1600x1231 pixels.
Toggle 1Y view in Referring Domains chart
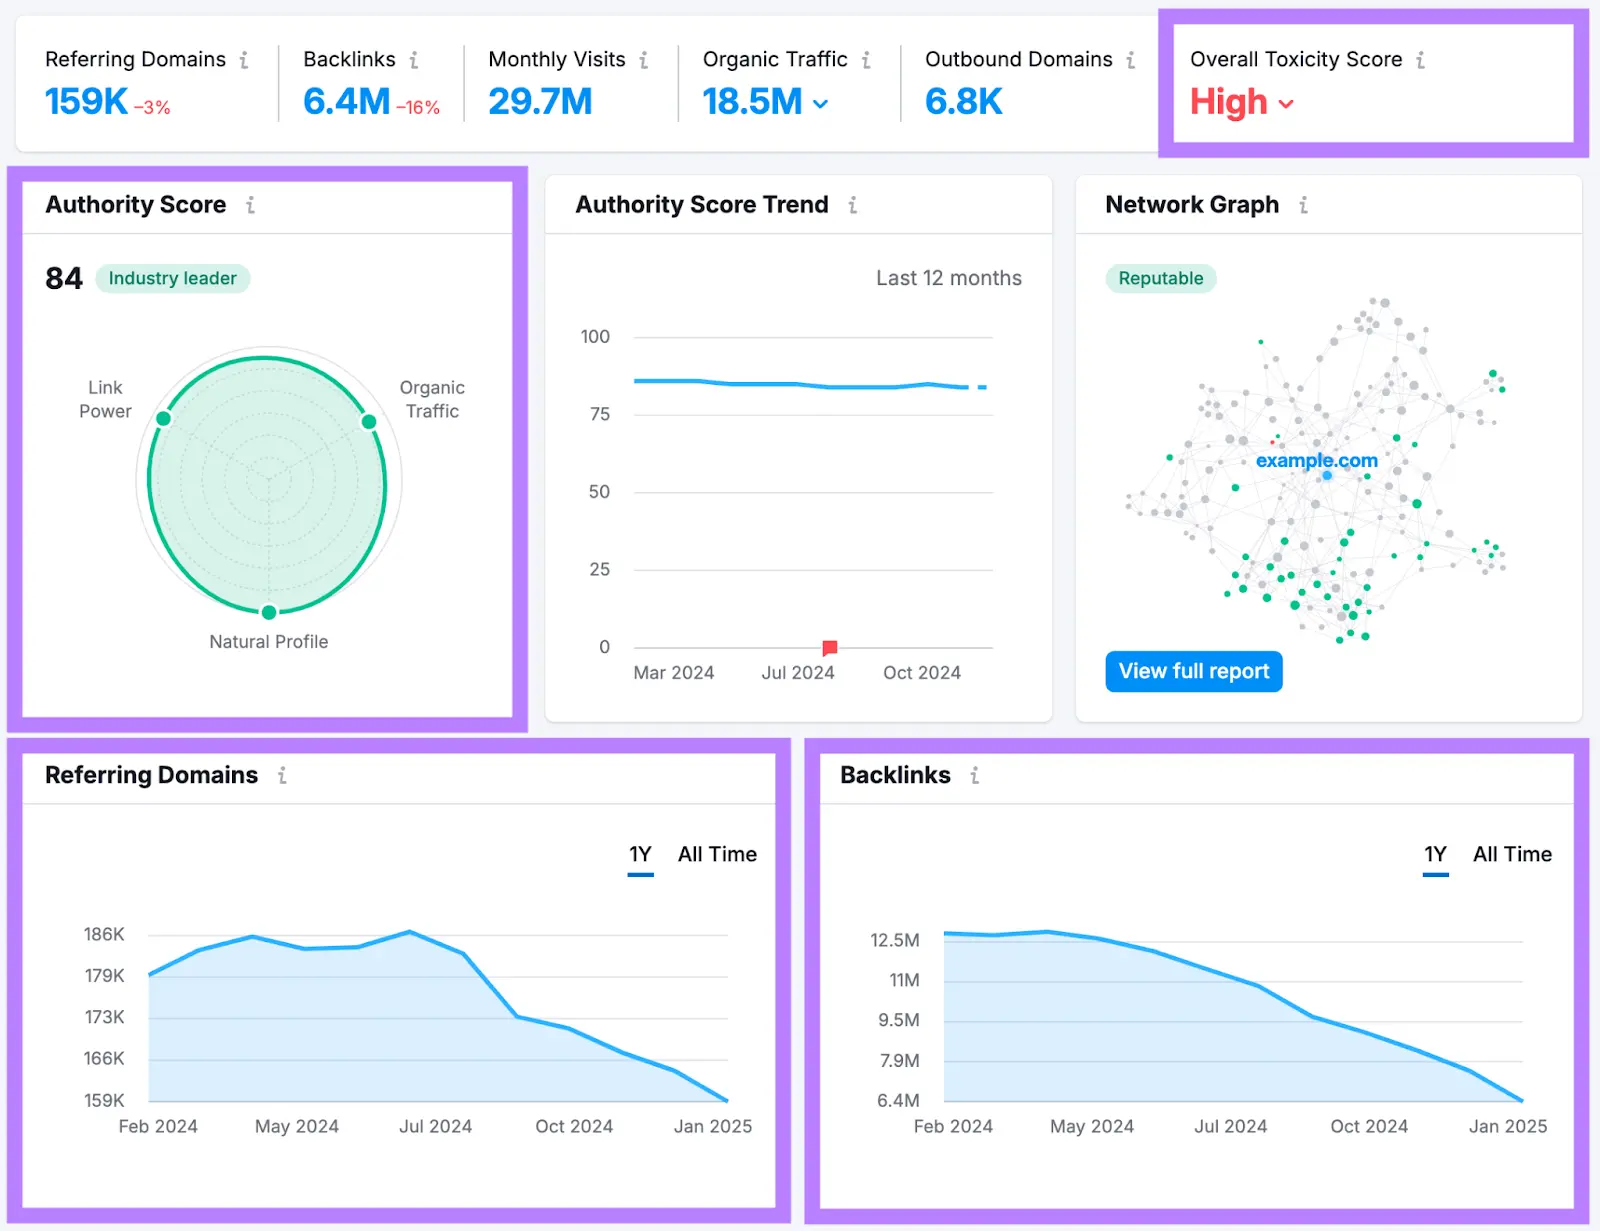pos(640,854)
